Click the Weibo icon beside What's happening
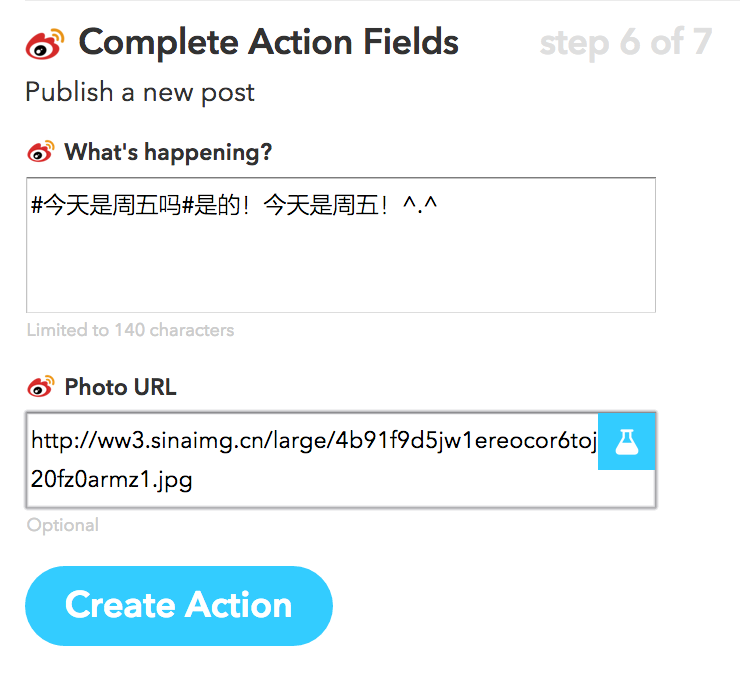Screen dimensions: 740x680 pyautogui.click(x=40, y=152)
